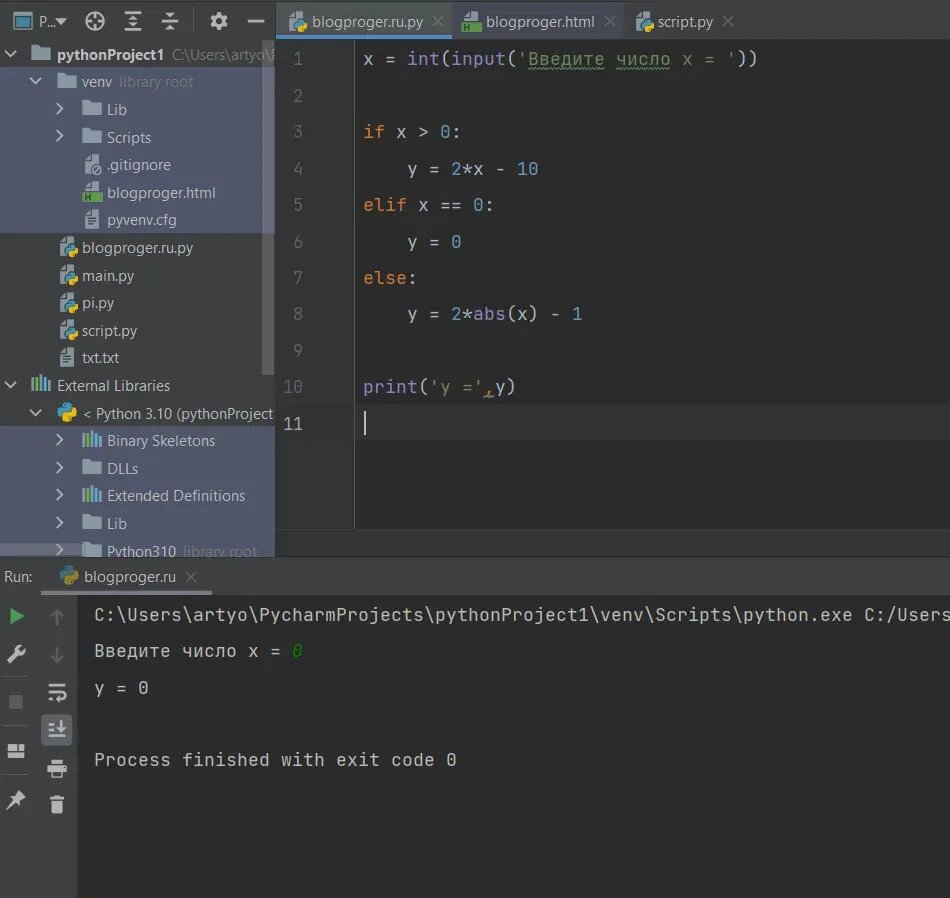Collapse the Python 3.10 interpreter node
Image resolution: width=950 pixels, height=898 pixels.
coord(36,413)
